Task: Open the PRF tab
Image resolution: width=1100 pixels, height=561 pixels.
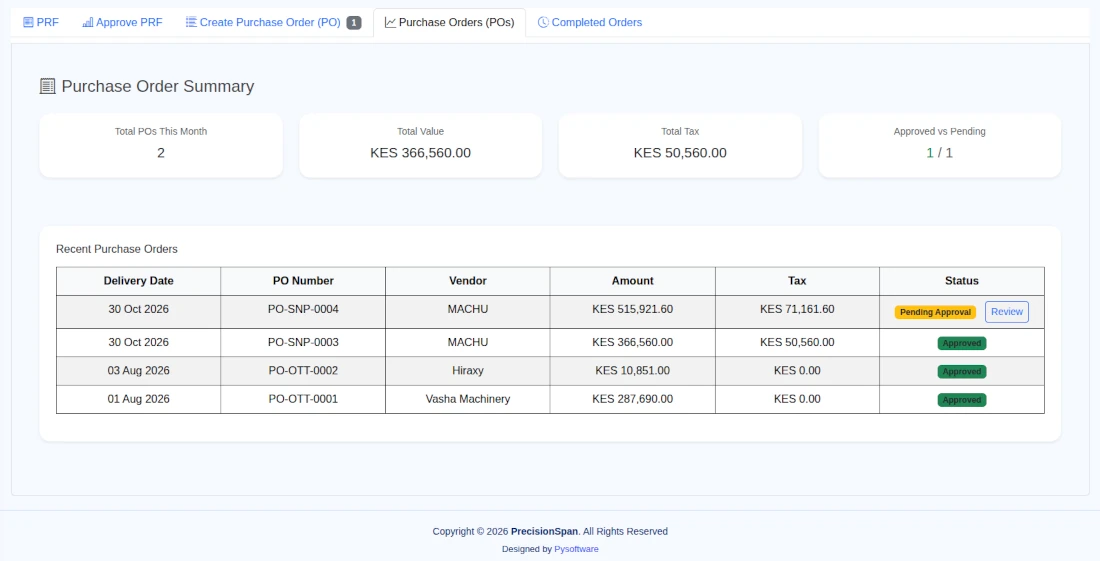Action: (41, 22)
